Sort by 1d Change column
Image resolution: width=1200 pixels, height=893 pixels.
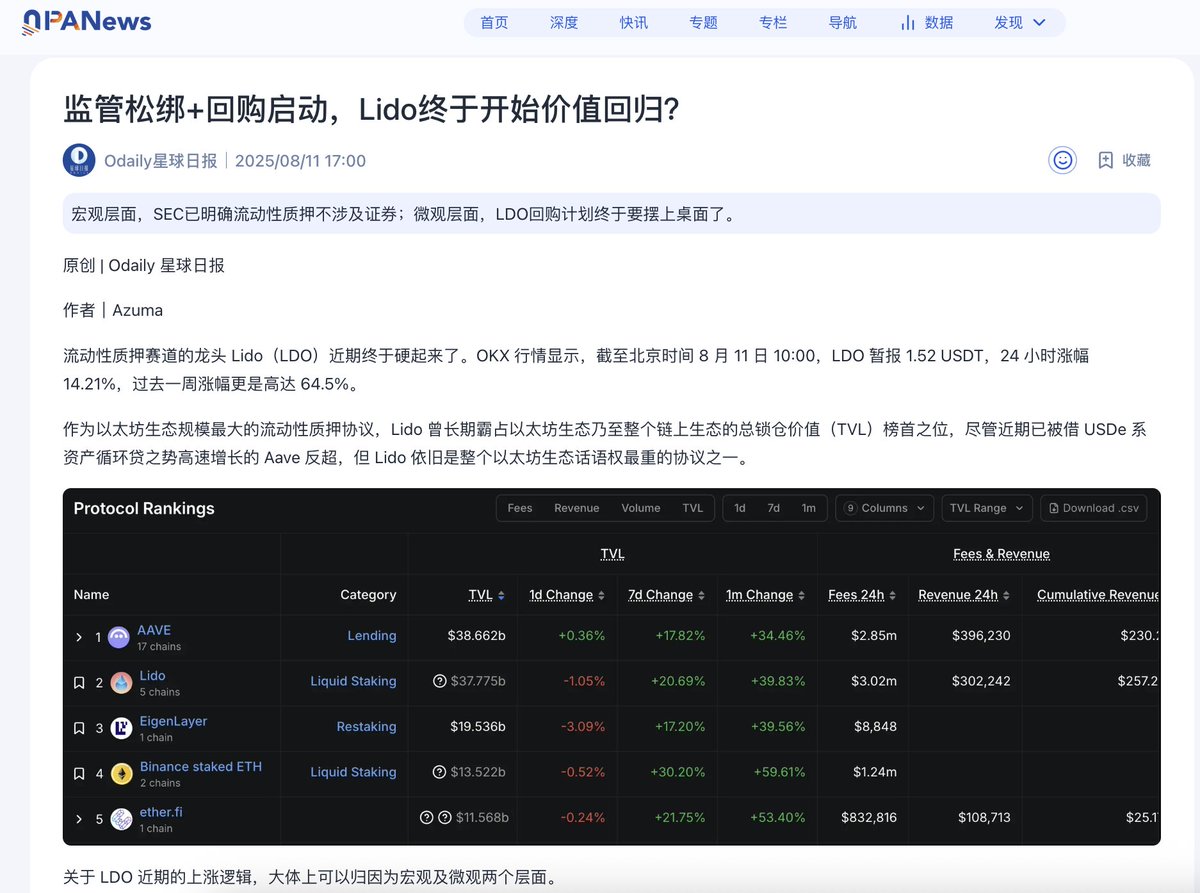[x=601, y=595]
